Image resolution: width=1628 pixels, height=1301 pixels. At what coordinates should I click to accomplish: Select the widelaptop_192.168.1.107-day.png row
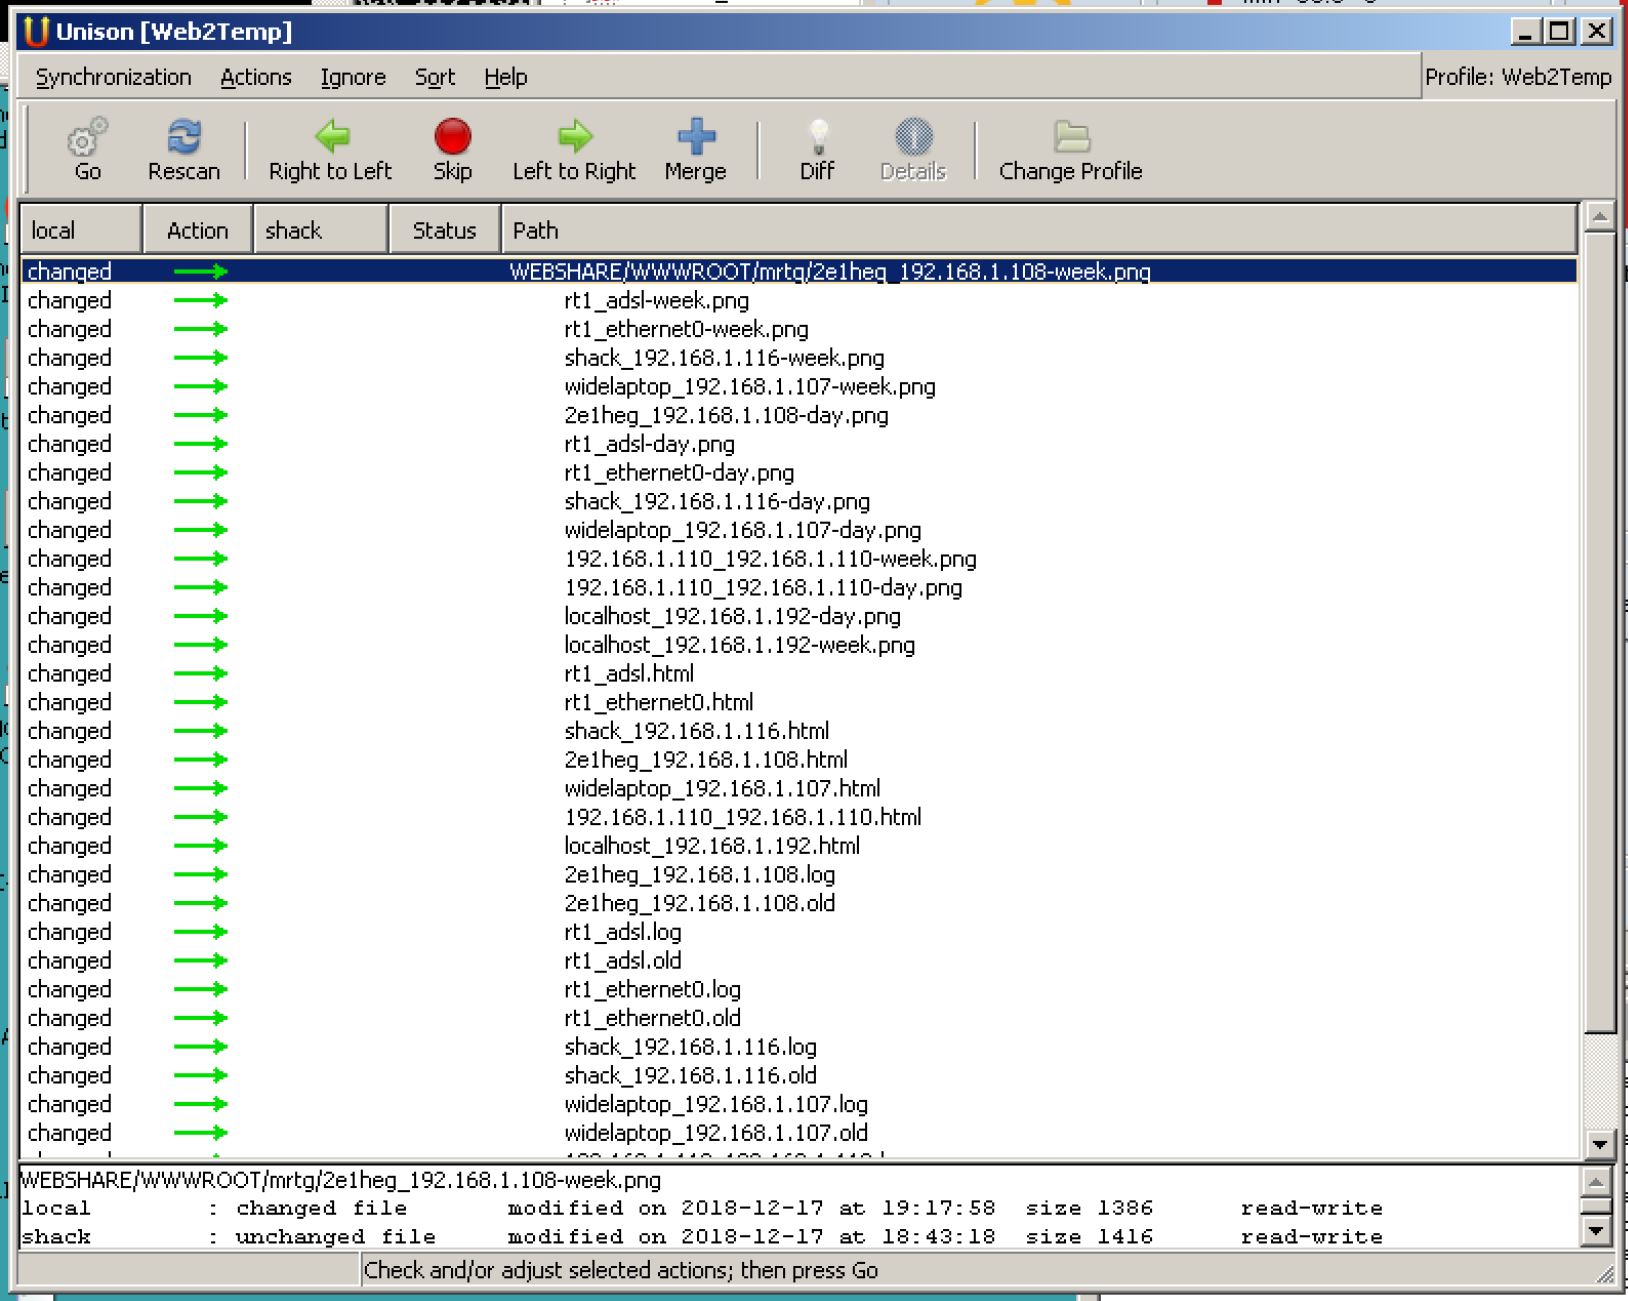point(799,530)
